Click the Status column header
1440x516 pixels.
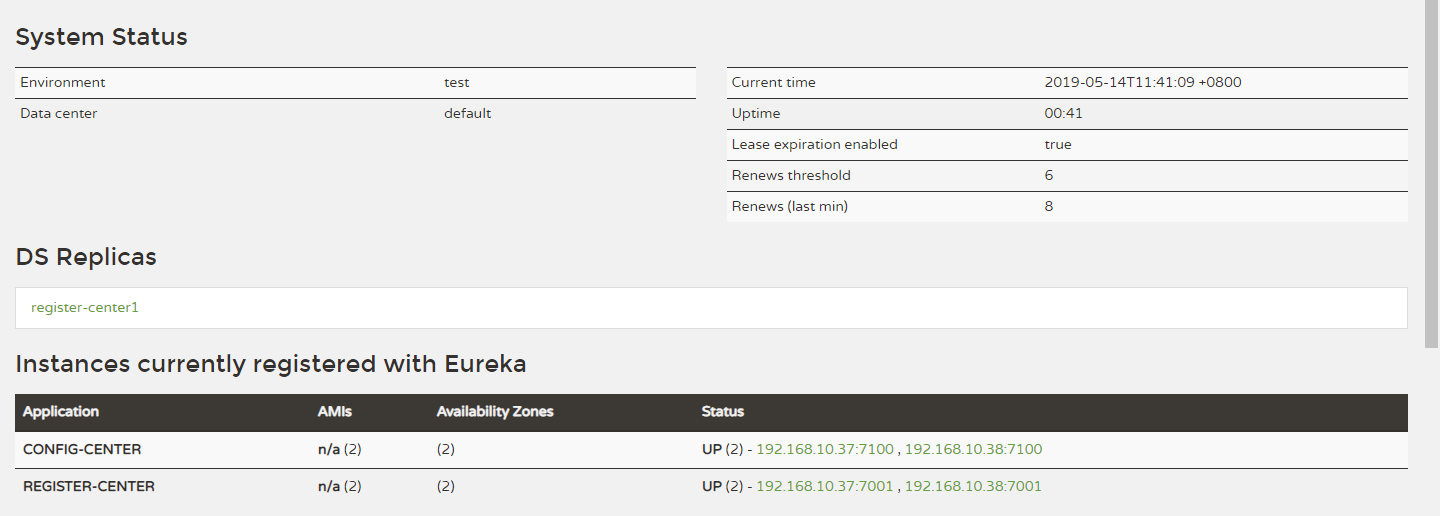[x=722, y=412]
